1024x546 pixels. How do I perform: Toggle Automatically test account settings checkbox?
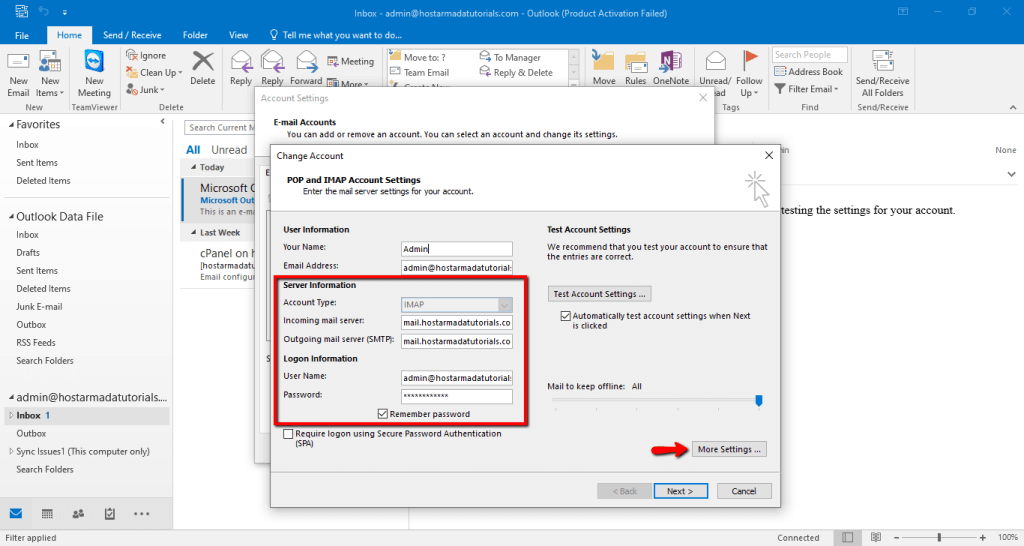(566, 316)
